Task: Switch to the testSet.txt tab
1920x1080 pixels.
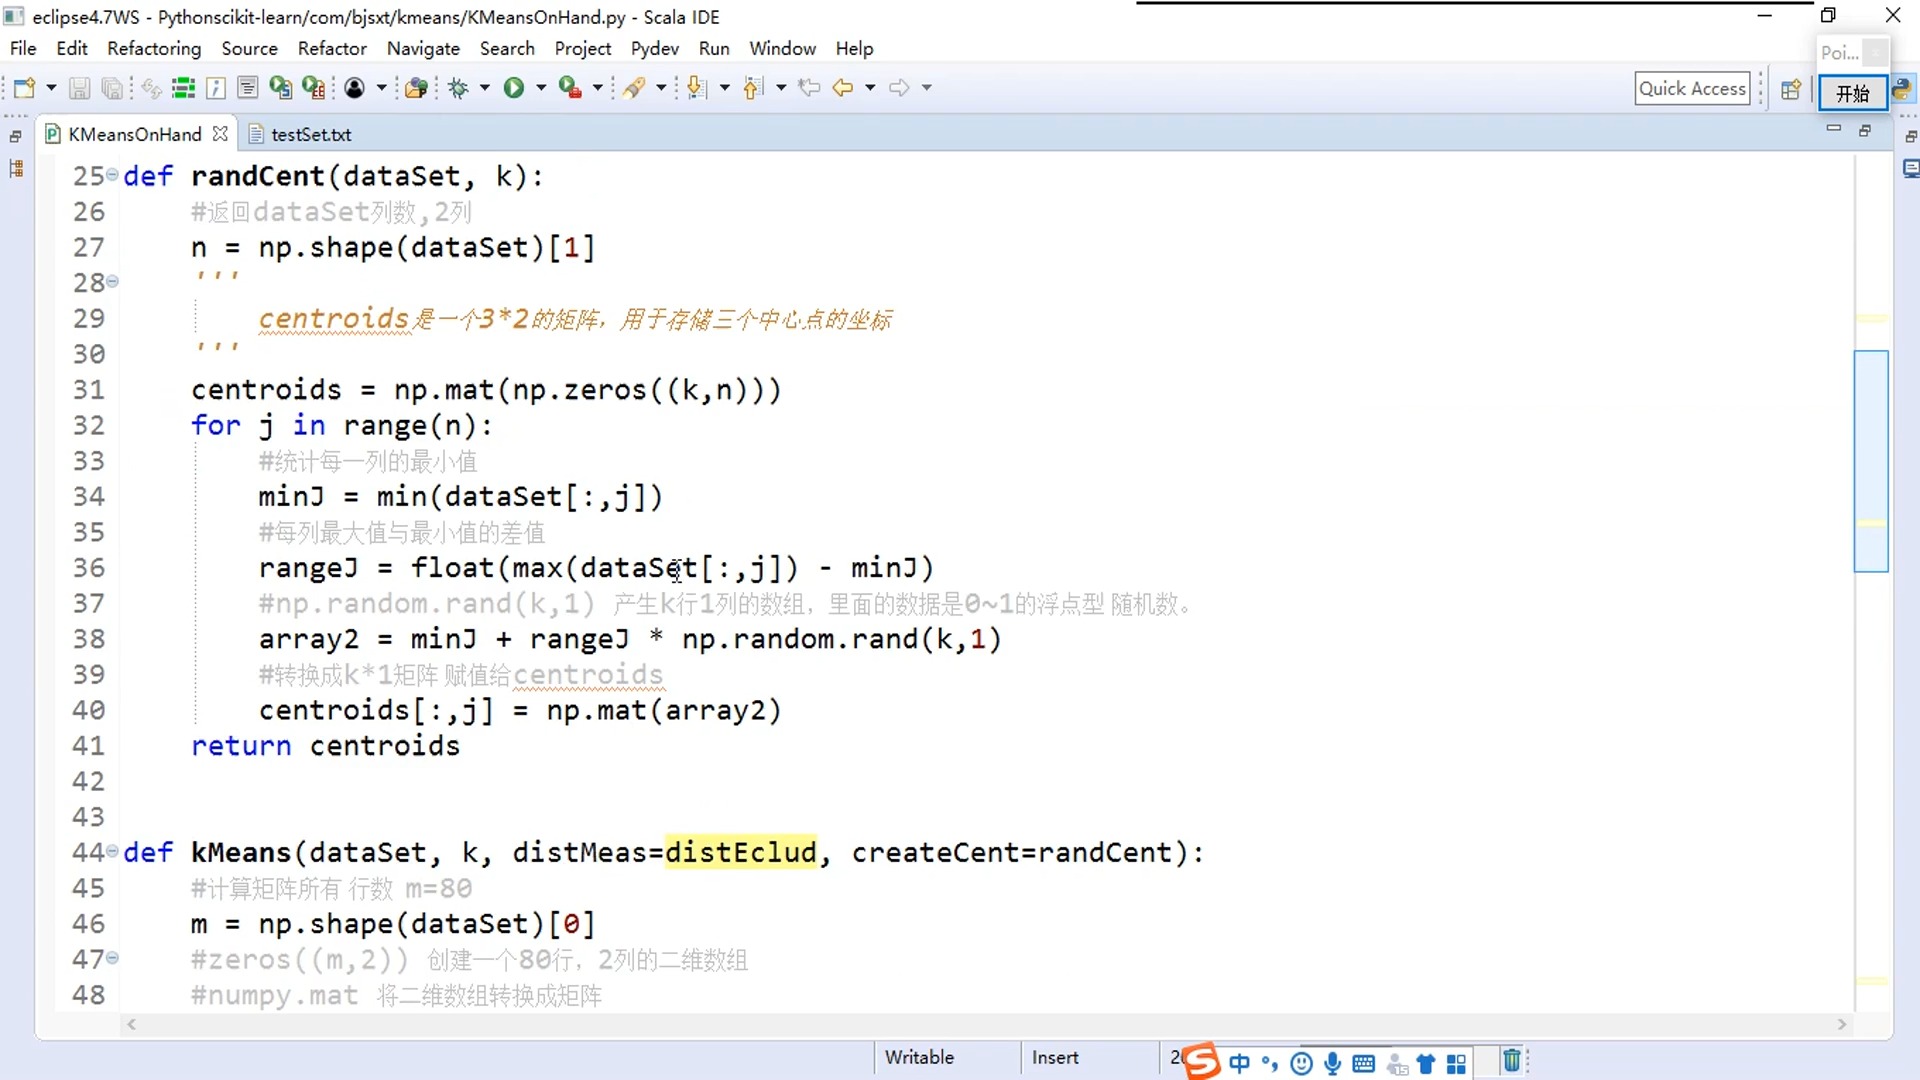Action: pos(310,134)
